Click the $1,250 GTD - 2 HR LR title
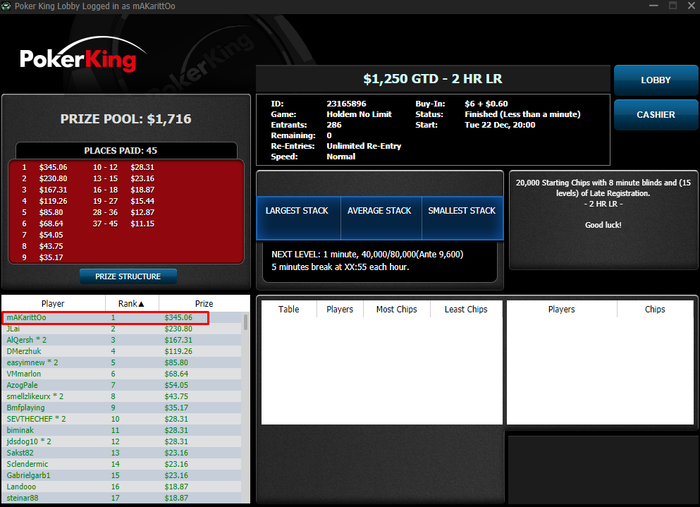Image resolution: width=700 pixels, height=507 pixels. 433,79
